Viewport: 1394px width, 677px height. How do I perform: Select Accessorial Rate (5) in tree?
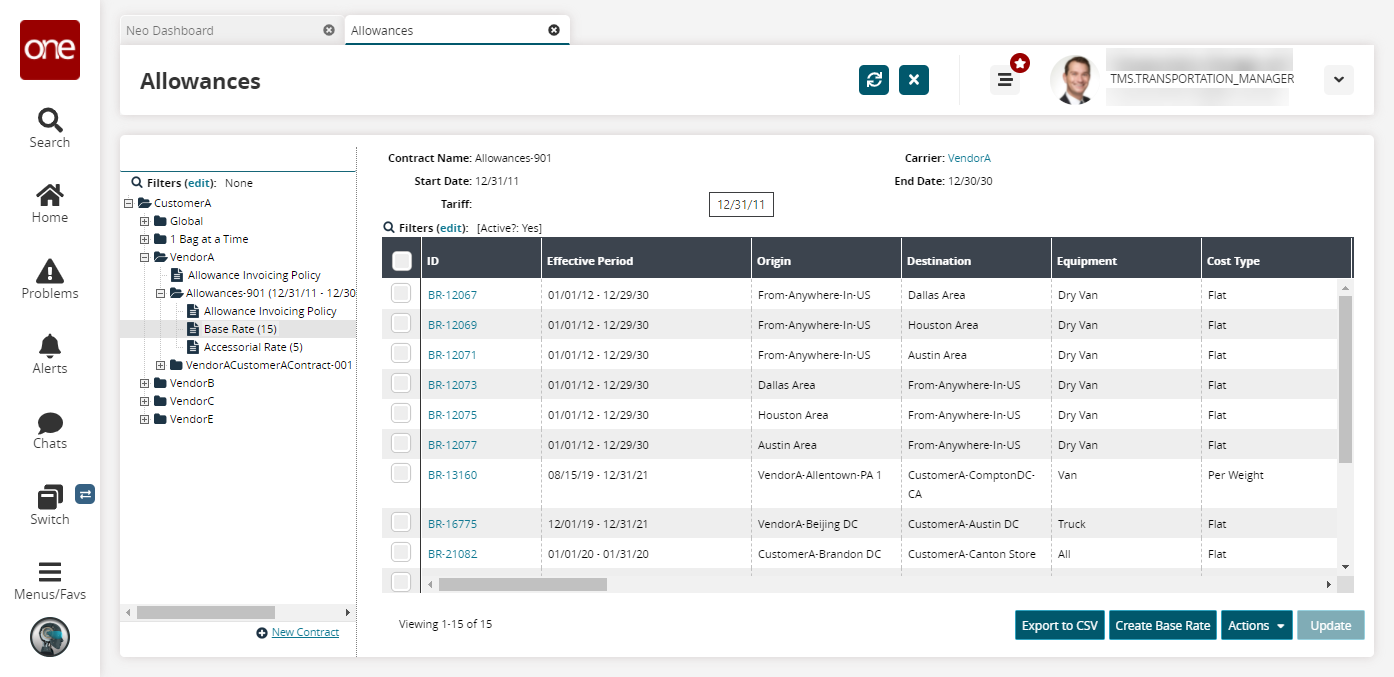(253, 347)
